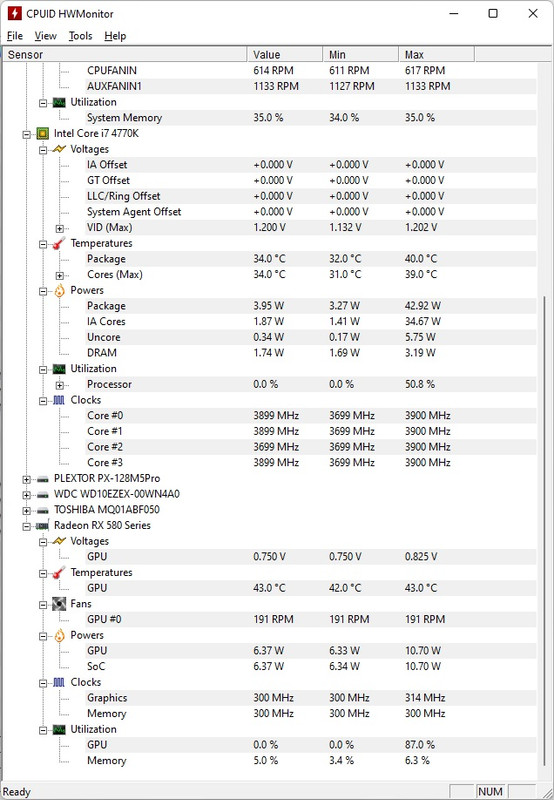The image size is (554, 800).
Task: Click the Sensor column header
Action: tap(125, 55)
